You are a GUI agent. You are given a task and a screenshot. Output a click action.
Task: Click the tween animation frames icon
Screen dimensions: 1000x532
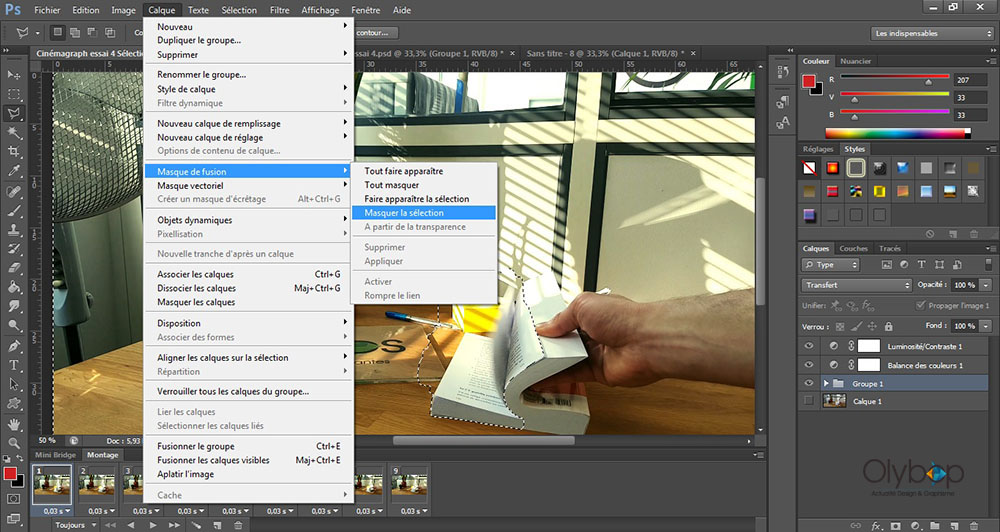point(196,525)
